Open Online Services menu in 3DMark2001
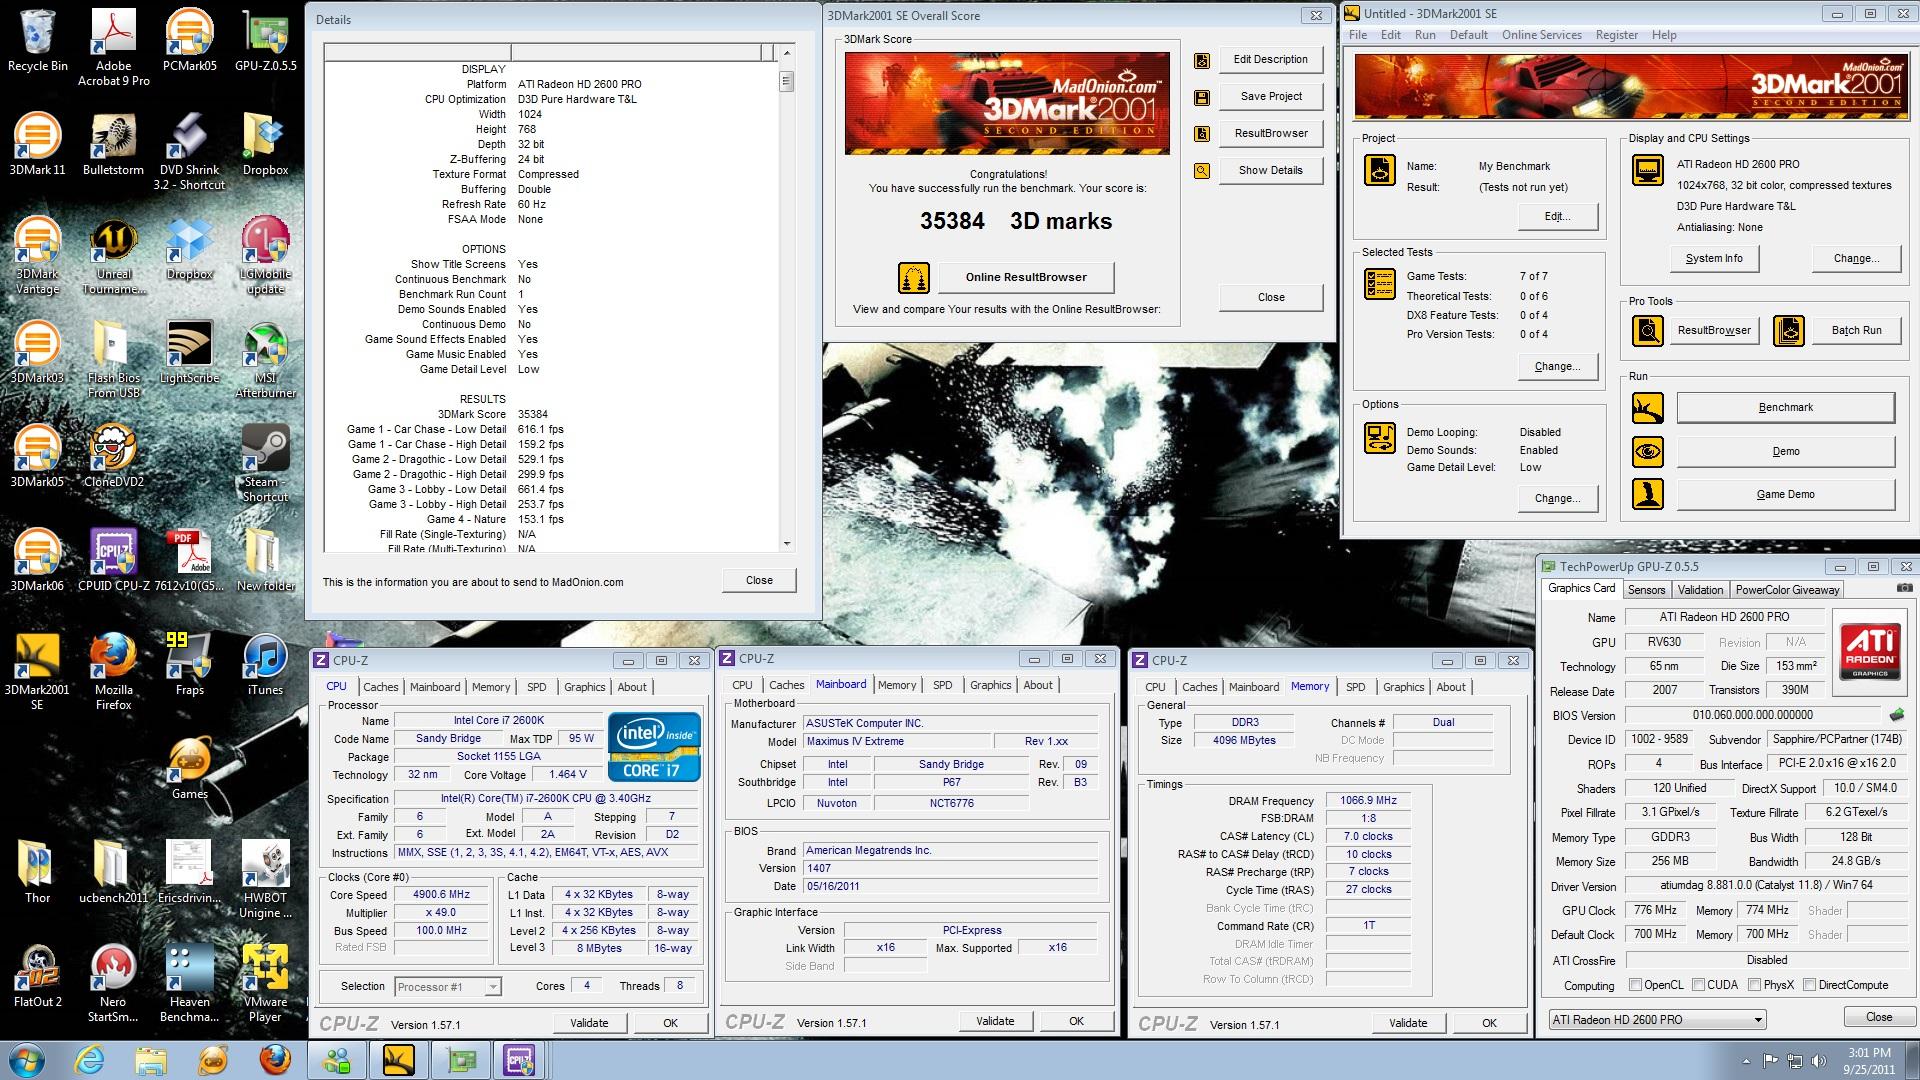This screenshot has height=1080, width=1920. [x=1541, y=35]
